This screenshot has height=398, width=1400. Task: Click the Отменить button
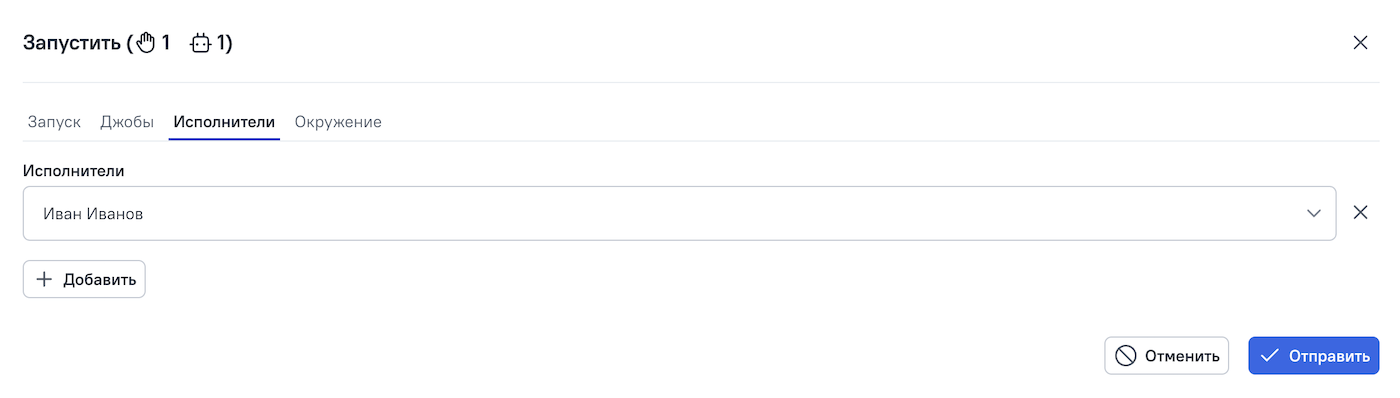[1166, 355]
